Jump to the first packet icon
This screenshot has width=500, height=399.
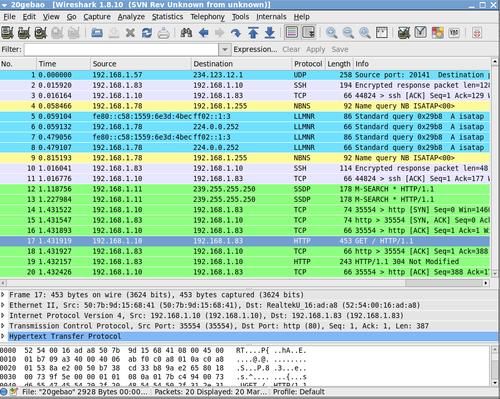(253, 33)
